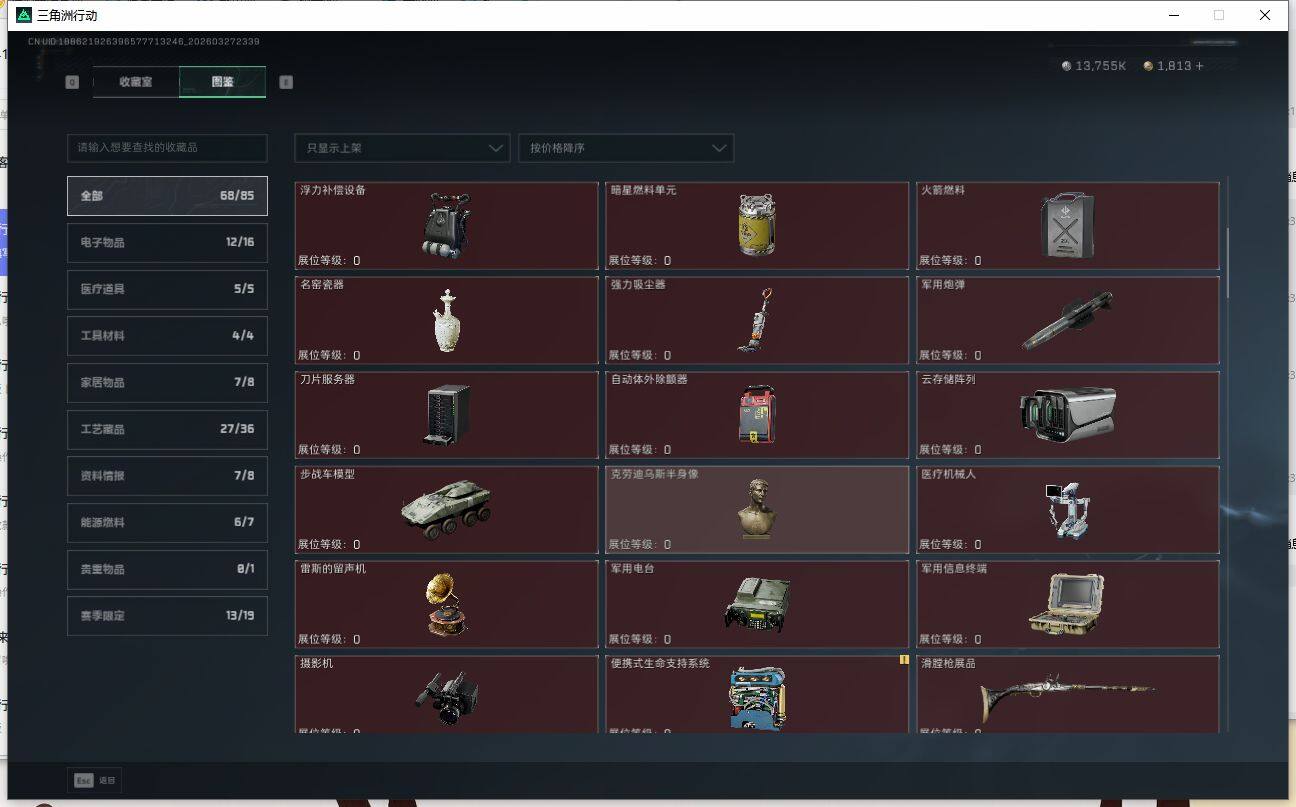Image resolution: width=1296 pixels, height=807 pixels.
Task: Filter by 医疗道具 category
Action: point(167,289)
